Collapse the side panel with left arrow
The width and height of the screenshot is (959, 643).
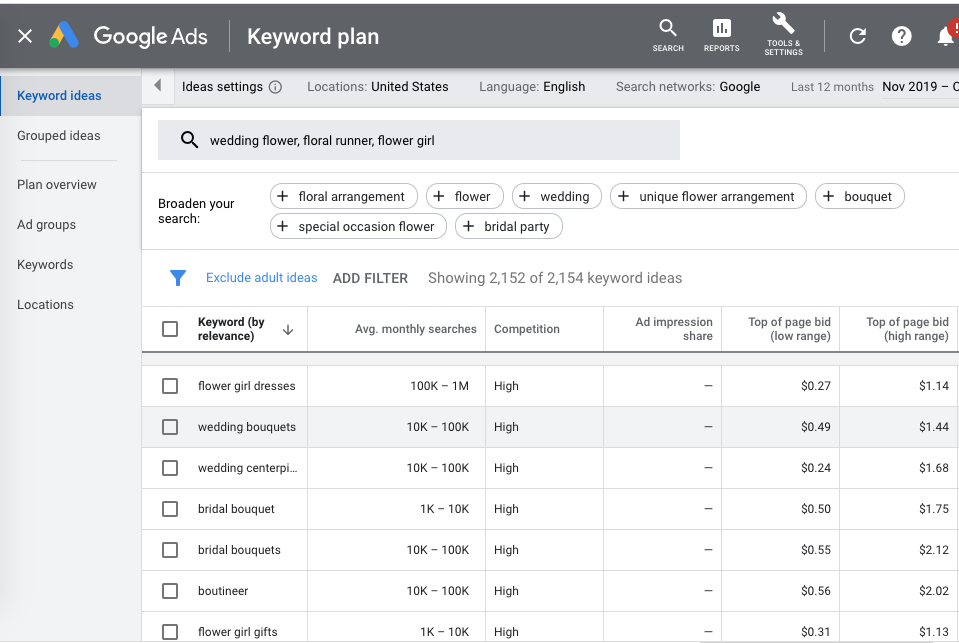(157, 87)
